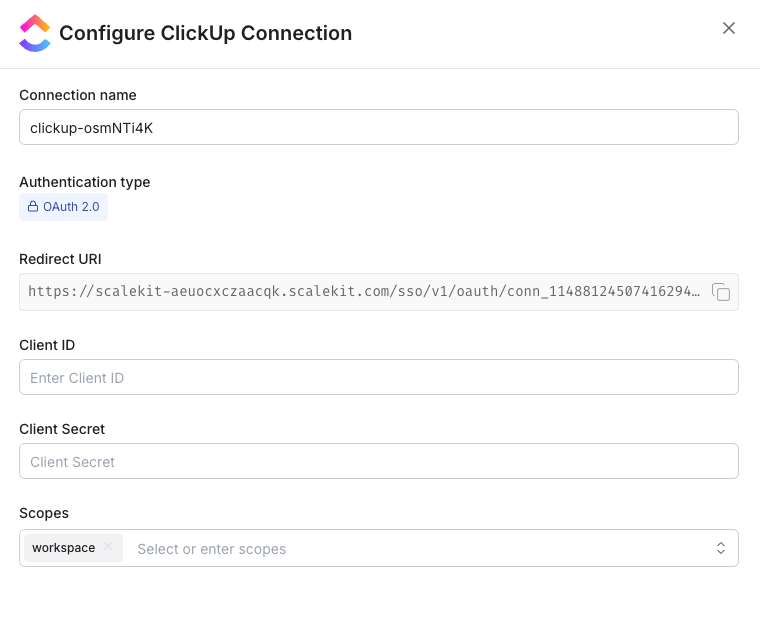Click the 'Scopes' label
The height and width of the screenshot is (620, 760).
click(x=44, y=513)
